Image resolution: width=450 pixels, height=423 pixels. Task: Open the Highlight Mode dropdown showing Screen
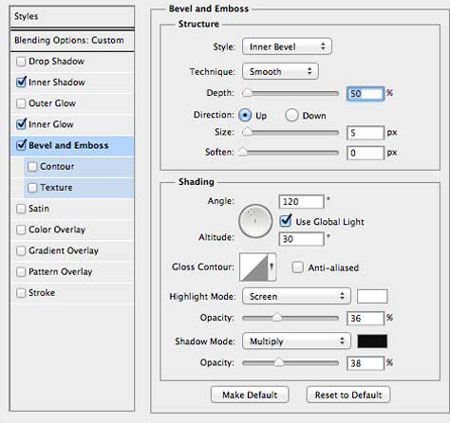tap(296, 296)
